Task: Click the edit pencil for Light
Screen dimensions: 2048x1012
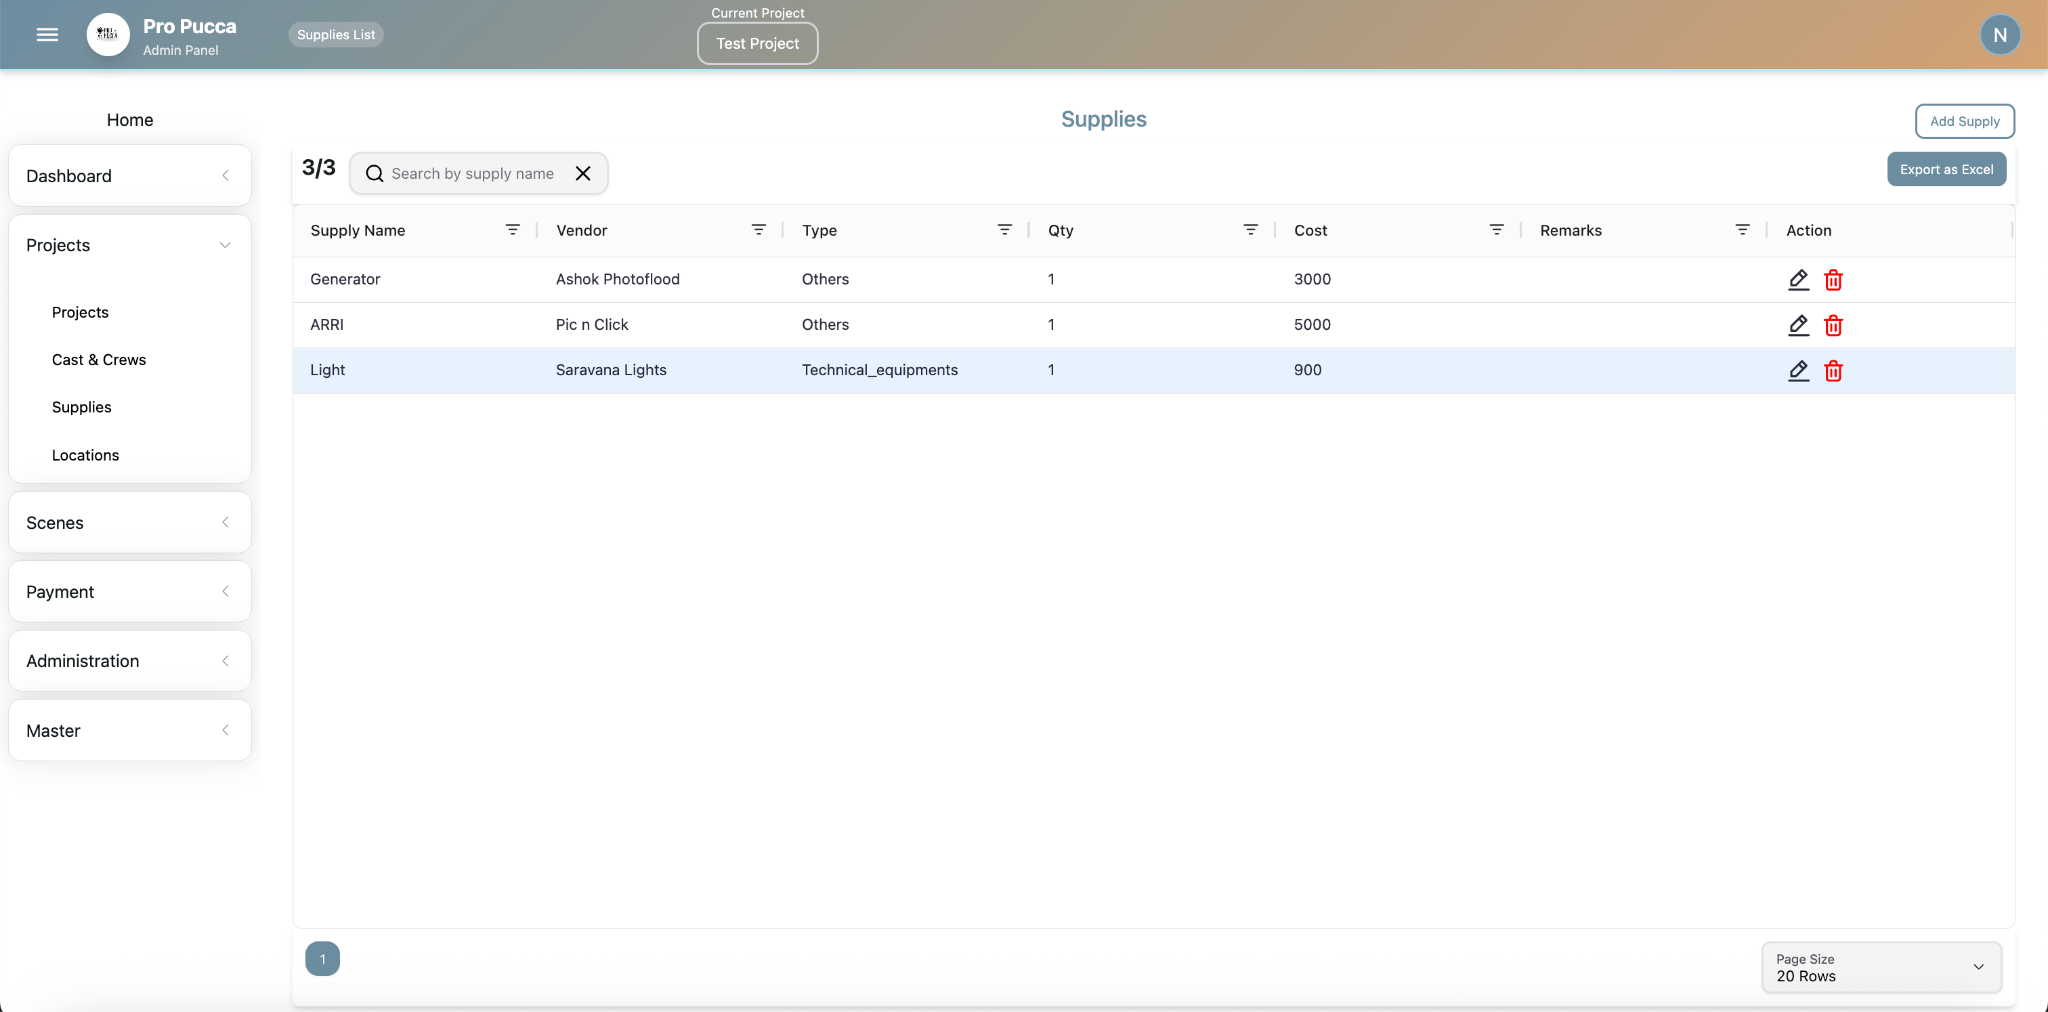Action: coord(1798,371)
